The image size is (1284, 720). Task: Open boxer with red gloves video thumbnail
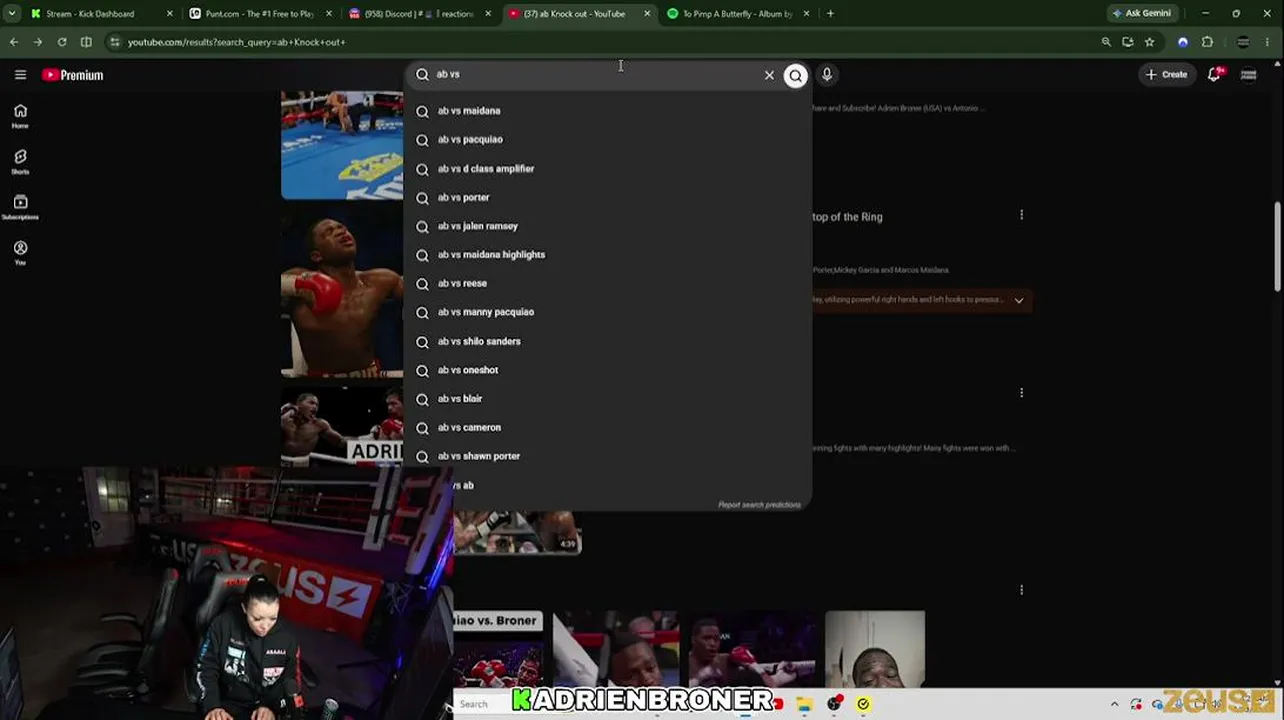click(342, 294)
